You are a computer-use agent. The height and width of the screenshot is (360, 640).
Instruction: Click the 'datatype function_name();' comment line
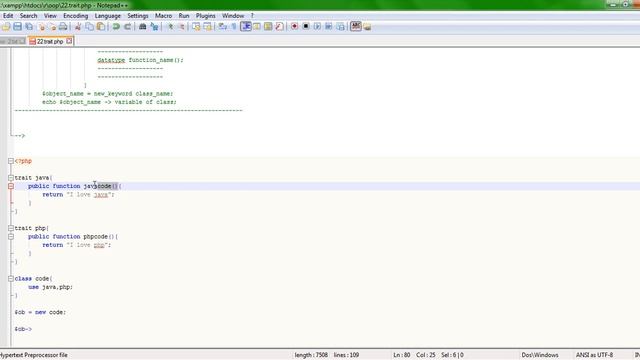140,60
